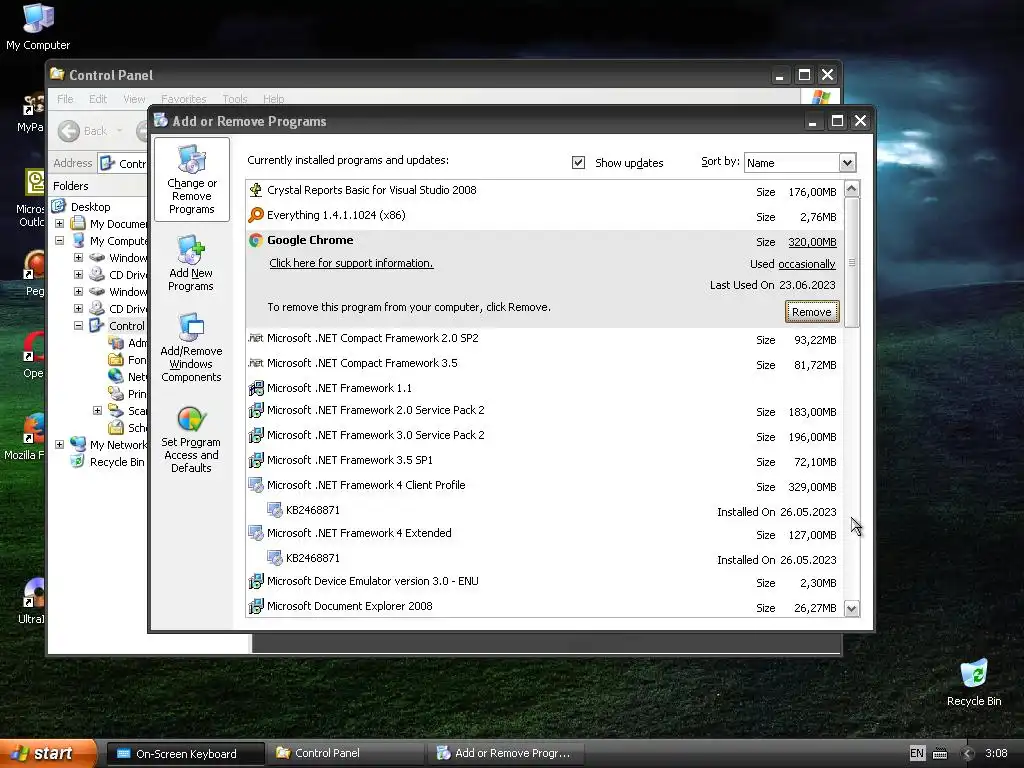Viewport: 1024px width, 768px height.
Task: Expand My Network Places tree node
Action: click(59, 444)
